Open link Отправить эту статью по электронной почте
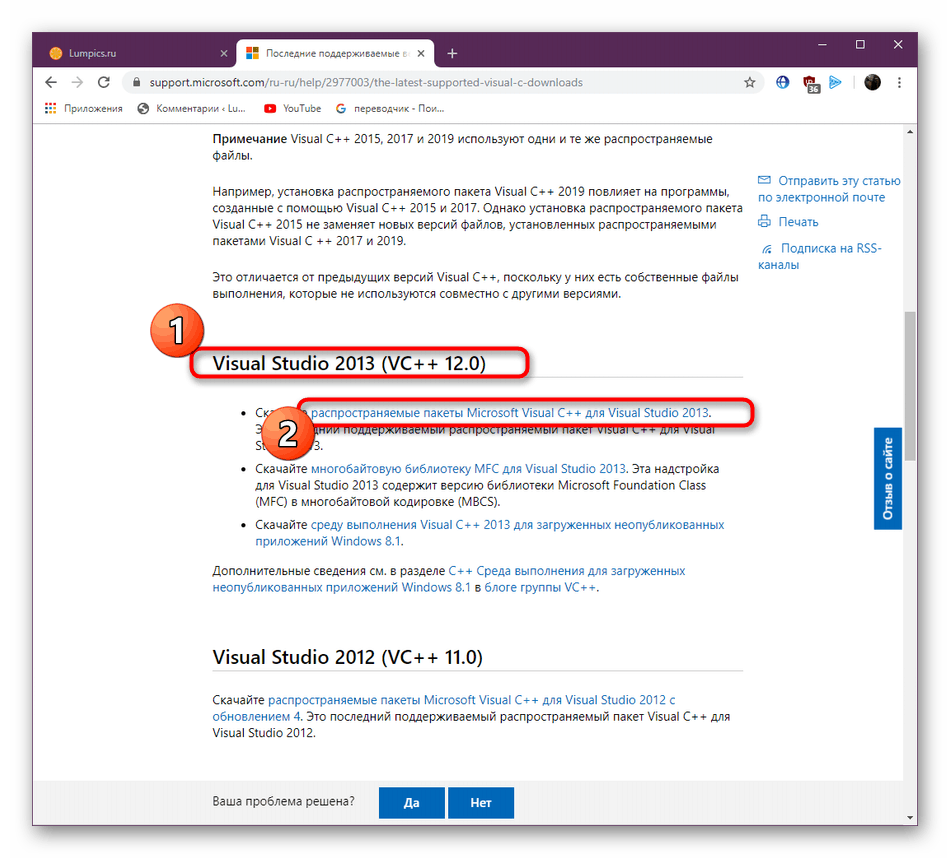The height and width of the screenshot is (858, 950). pos(829,189)
